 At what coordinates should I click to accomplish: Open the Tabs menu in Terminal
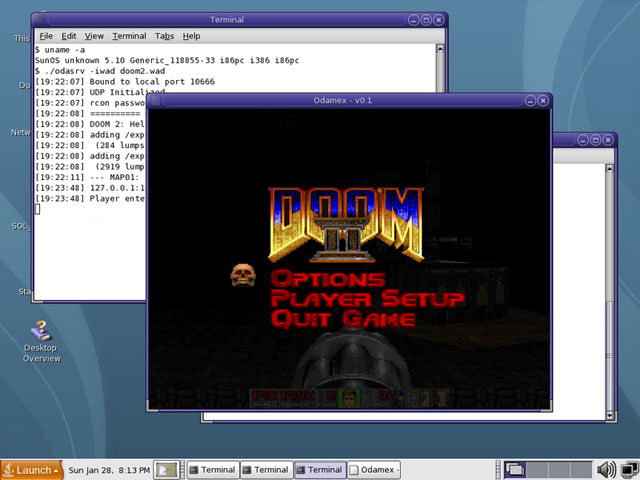tap(164, 36)
